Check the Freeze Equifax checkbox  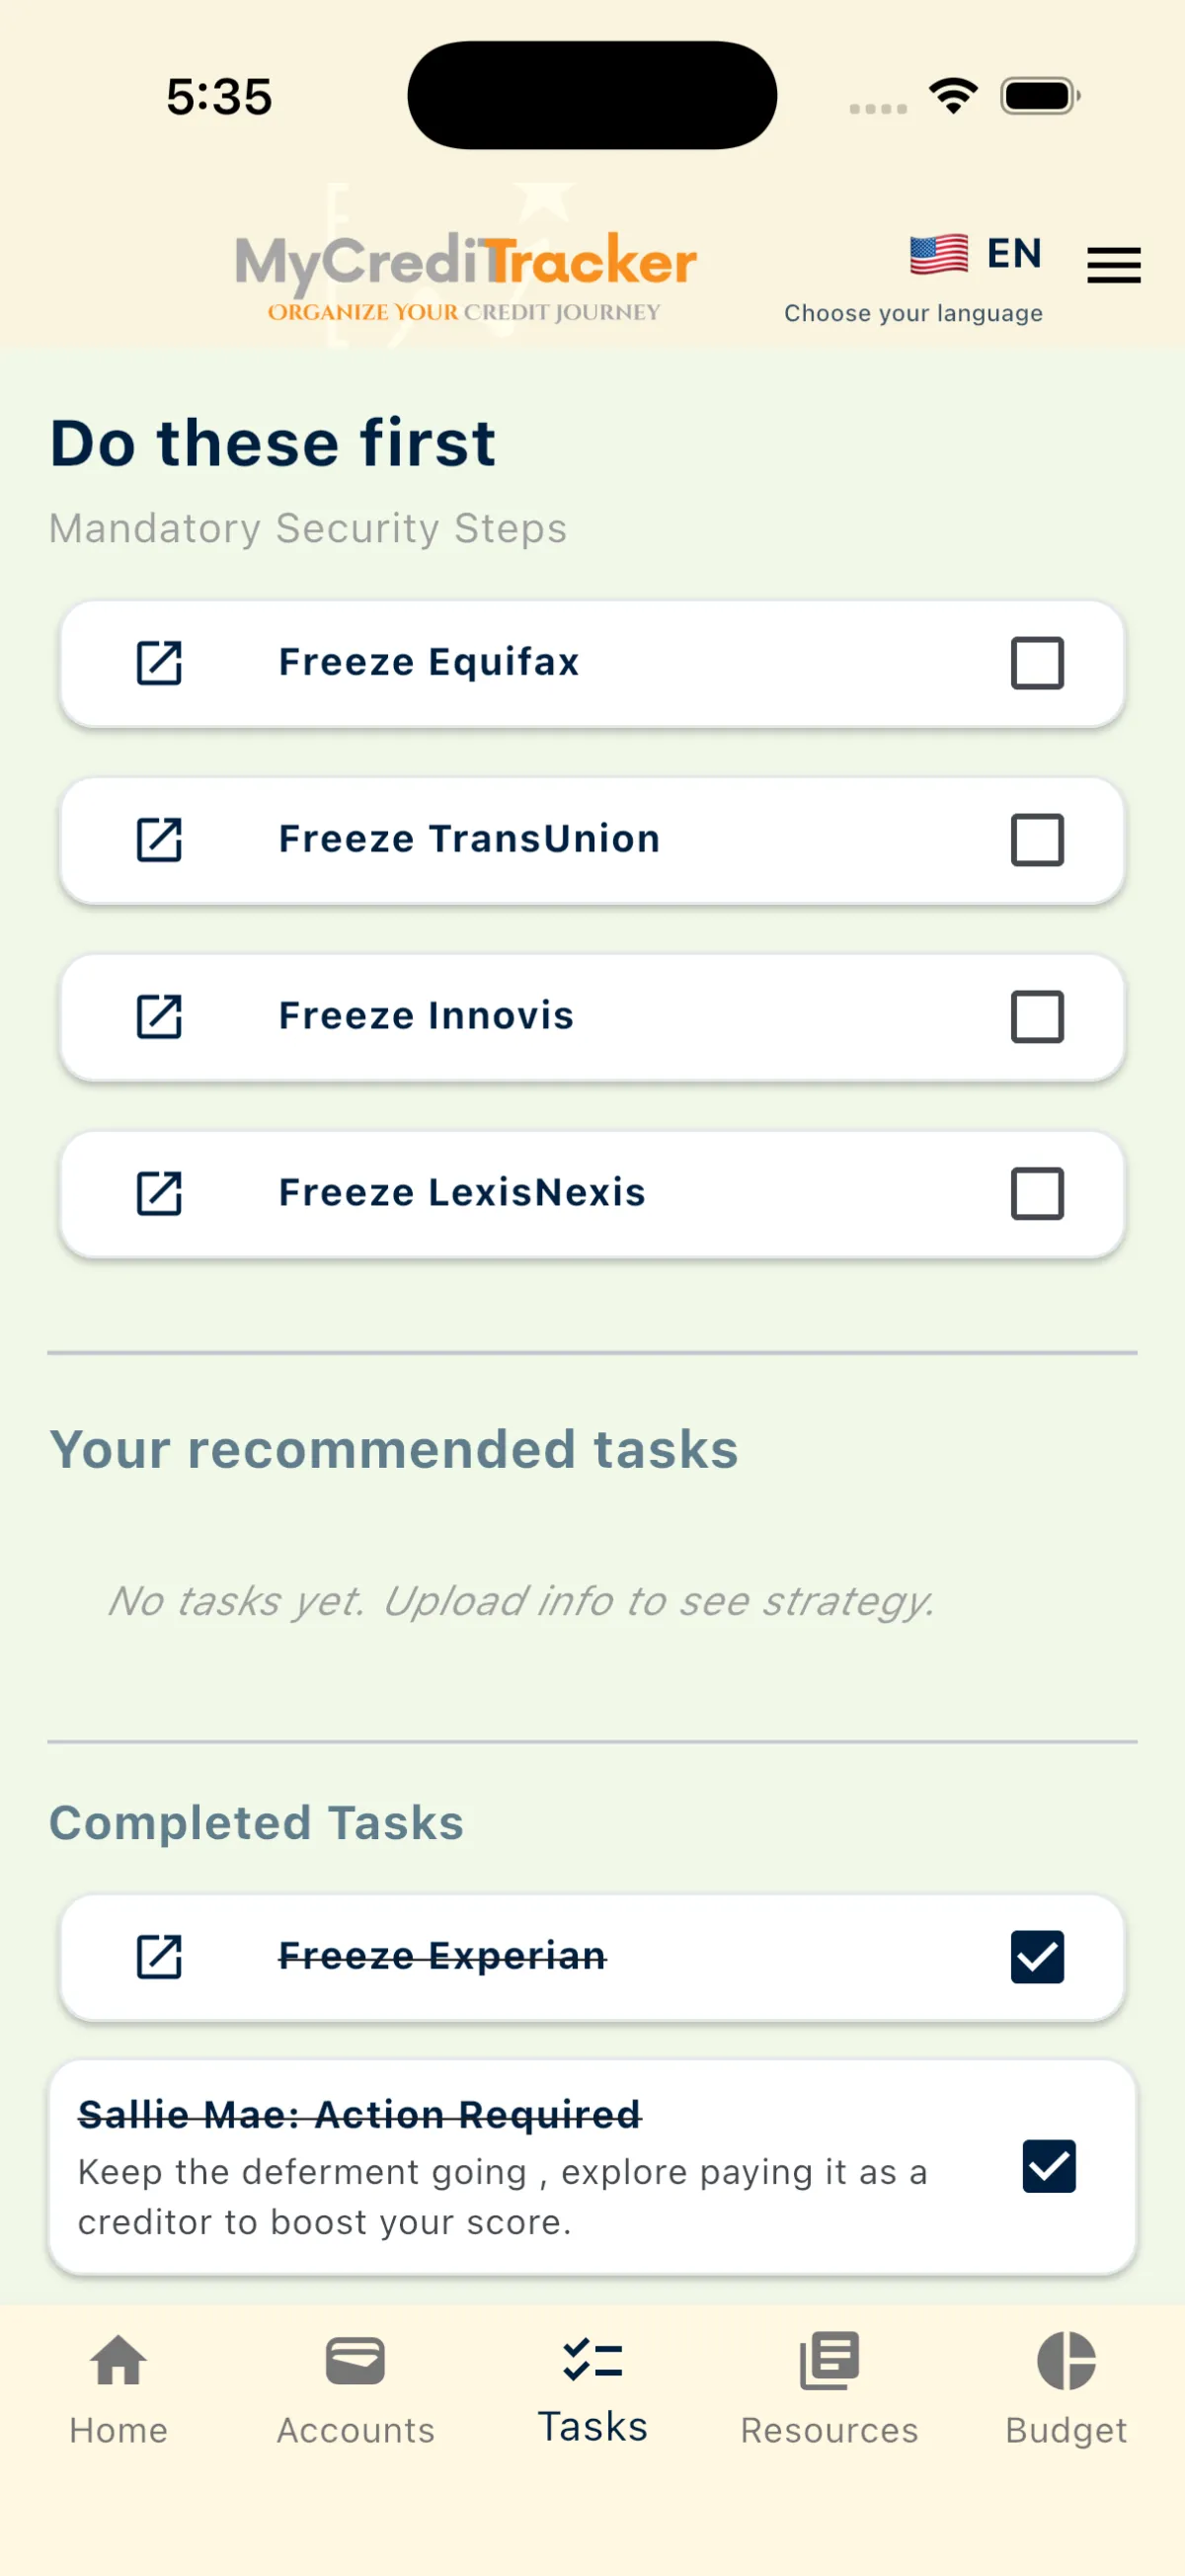1037,663
